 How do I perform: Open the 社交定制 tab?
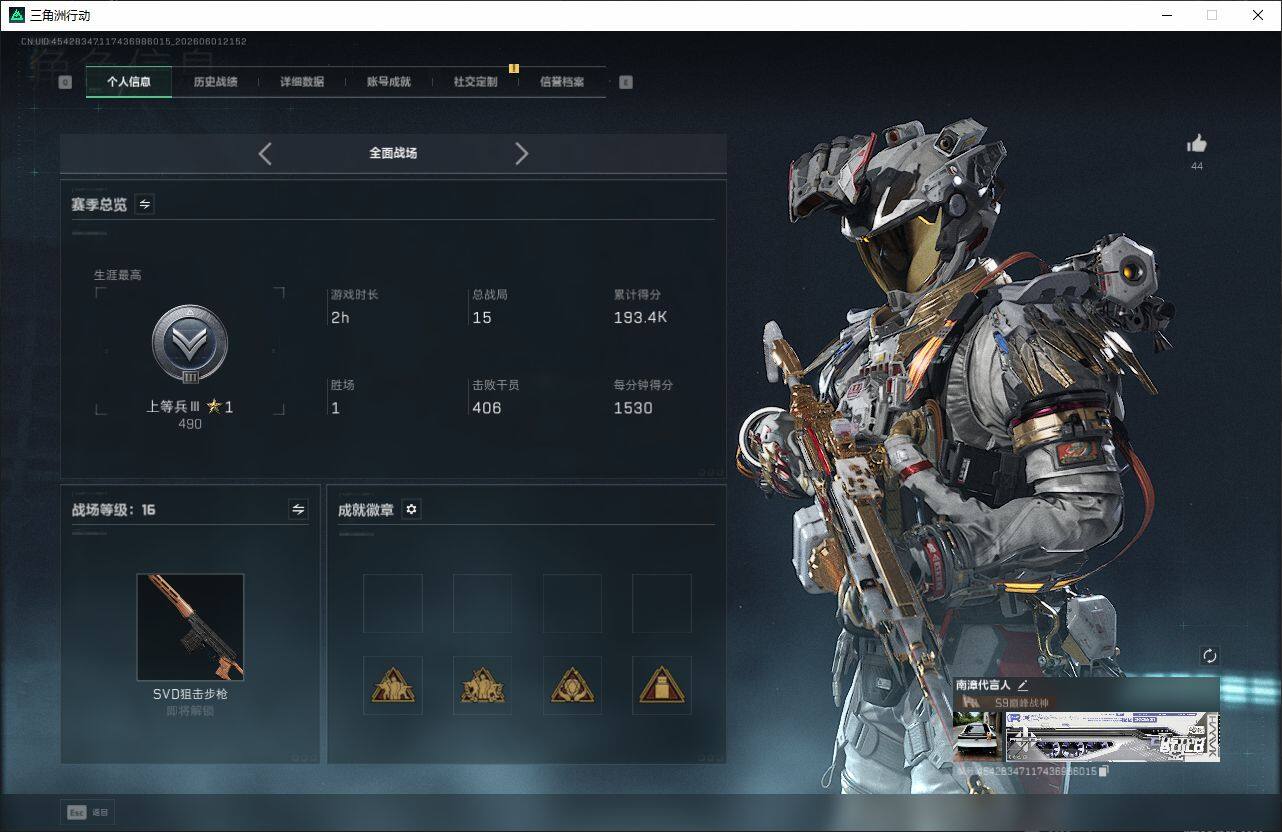(475, 82)
